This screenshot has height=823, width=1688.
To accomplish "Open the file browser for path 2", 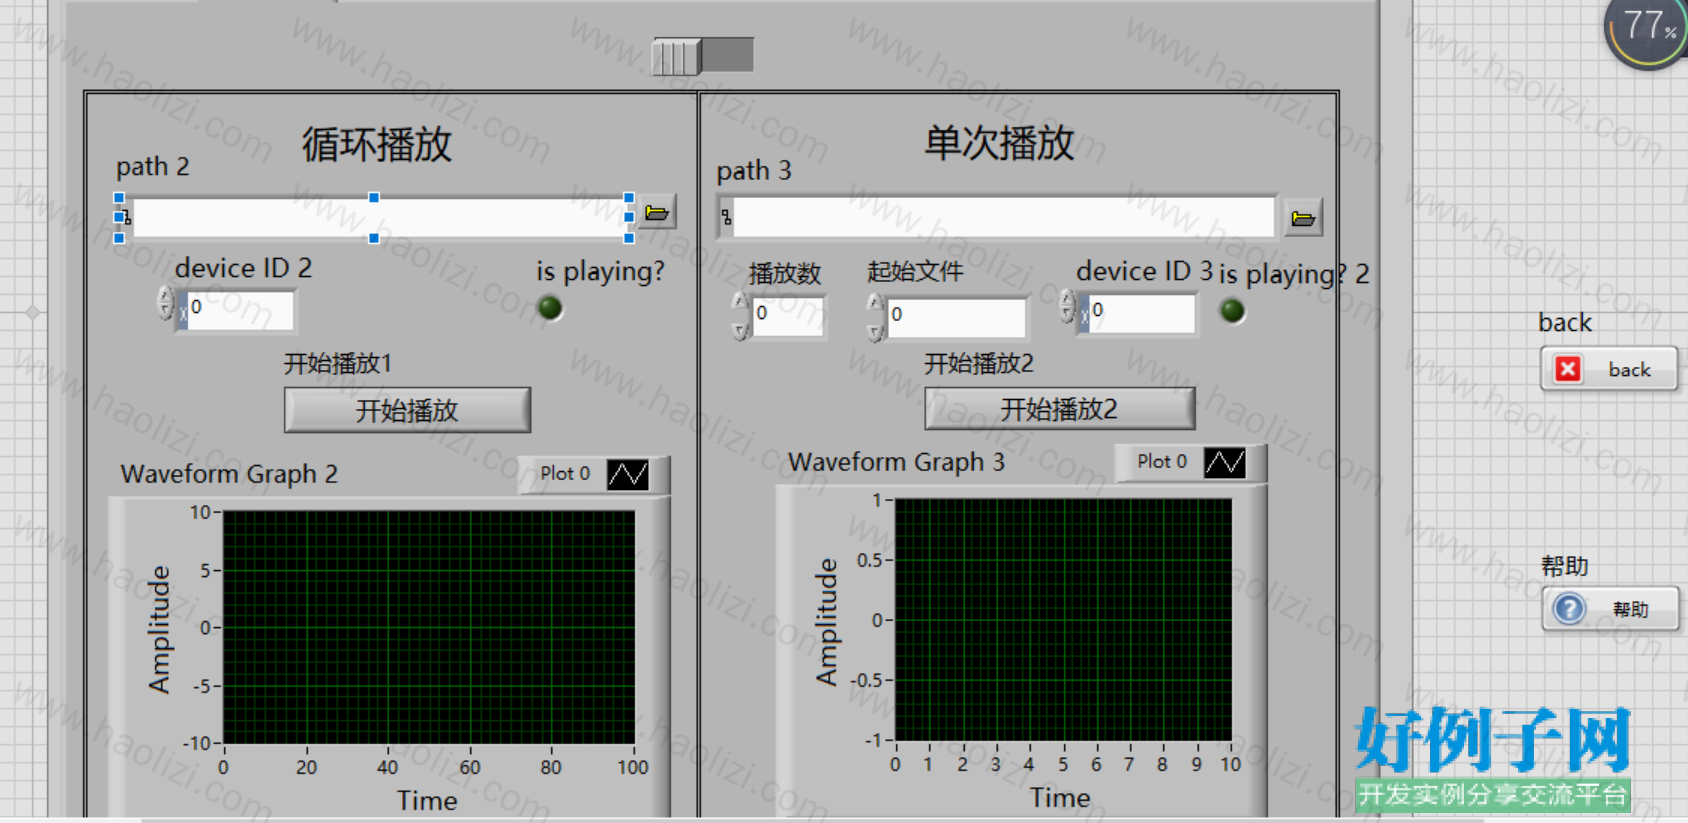I will pyautogui.click(x=657, y=212).
